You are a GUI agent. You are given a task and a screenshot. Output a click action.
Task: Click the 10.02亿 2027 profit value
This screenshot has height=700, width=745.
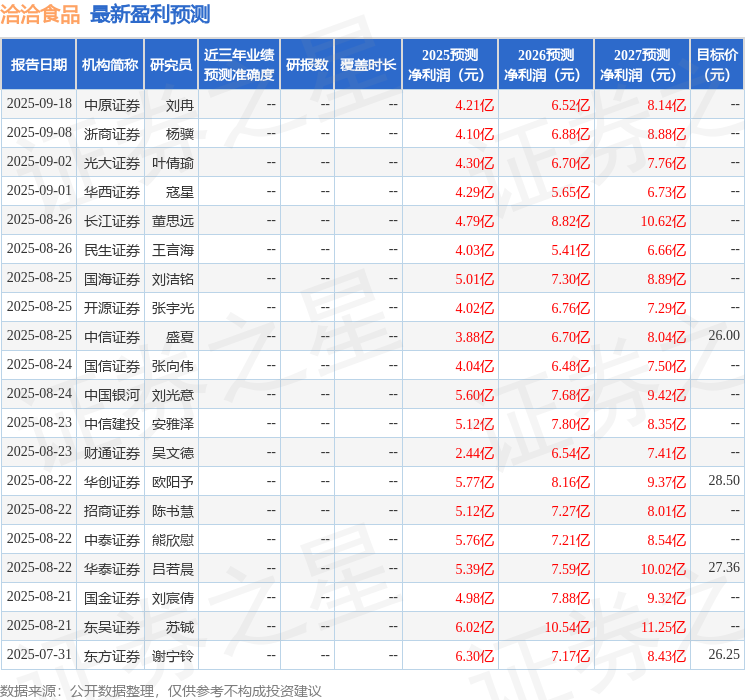[663, 569]
